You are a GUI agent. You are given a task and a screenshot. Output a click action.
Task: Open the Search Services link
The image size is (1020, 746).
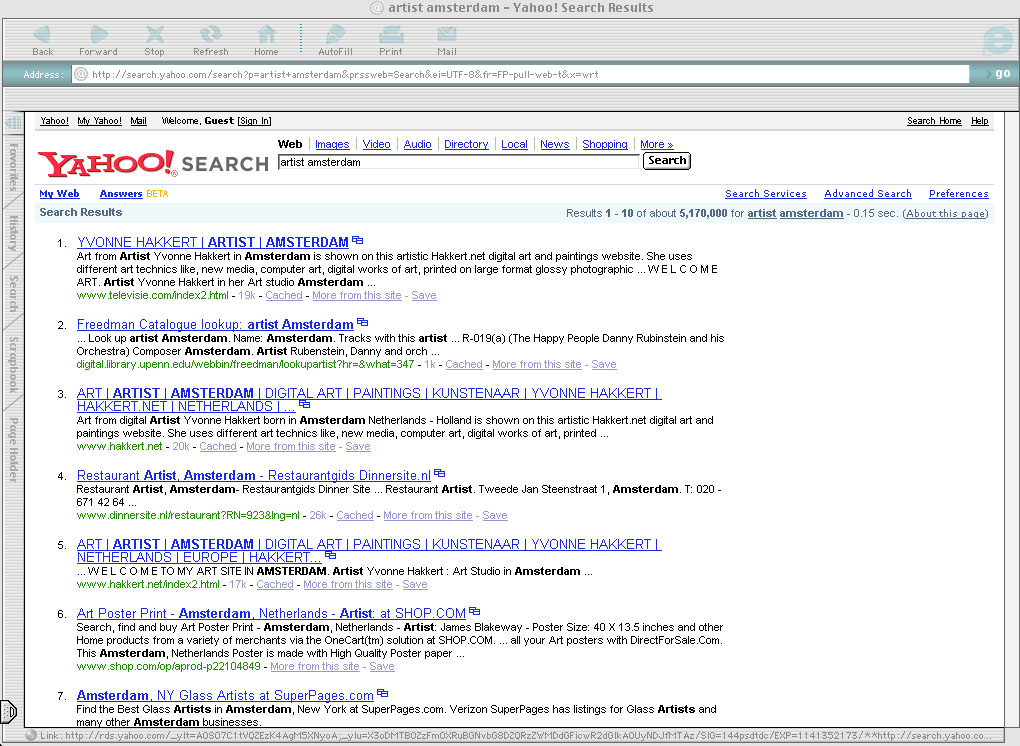pos(766,194)
